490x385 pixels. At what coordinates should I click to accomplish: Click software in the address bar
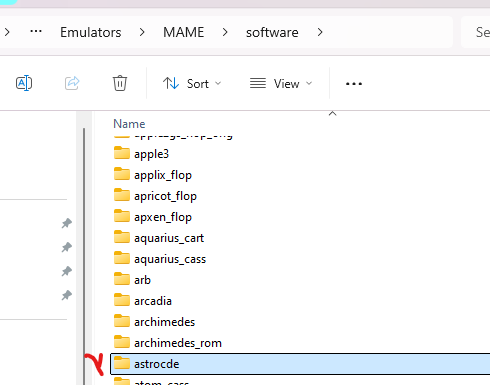click(x=272, y=32)
